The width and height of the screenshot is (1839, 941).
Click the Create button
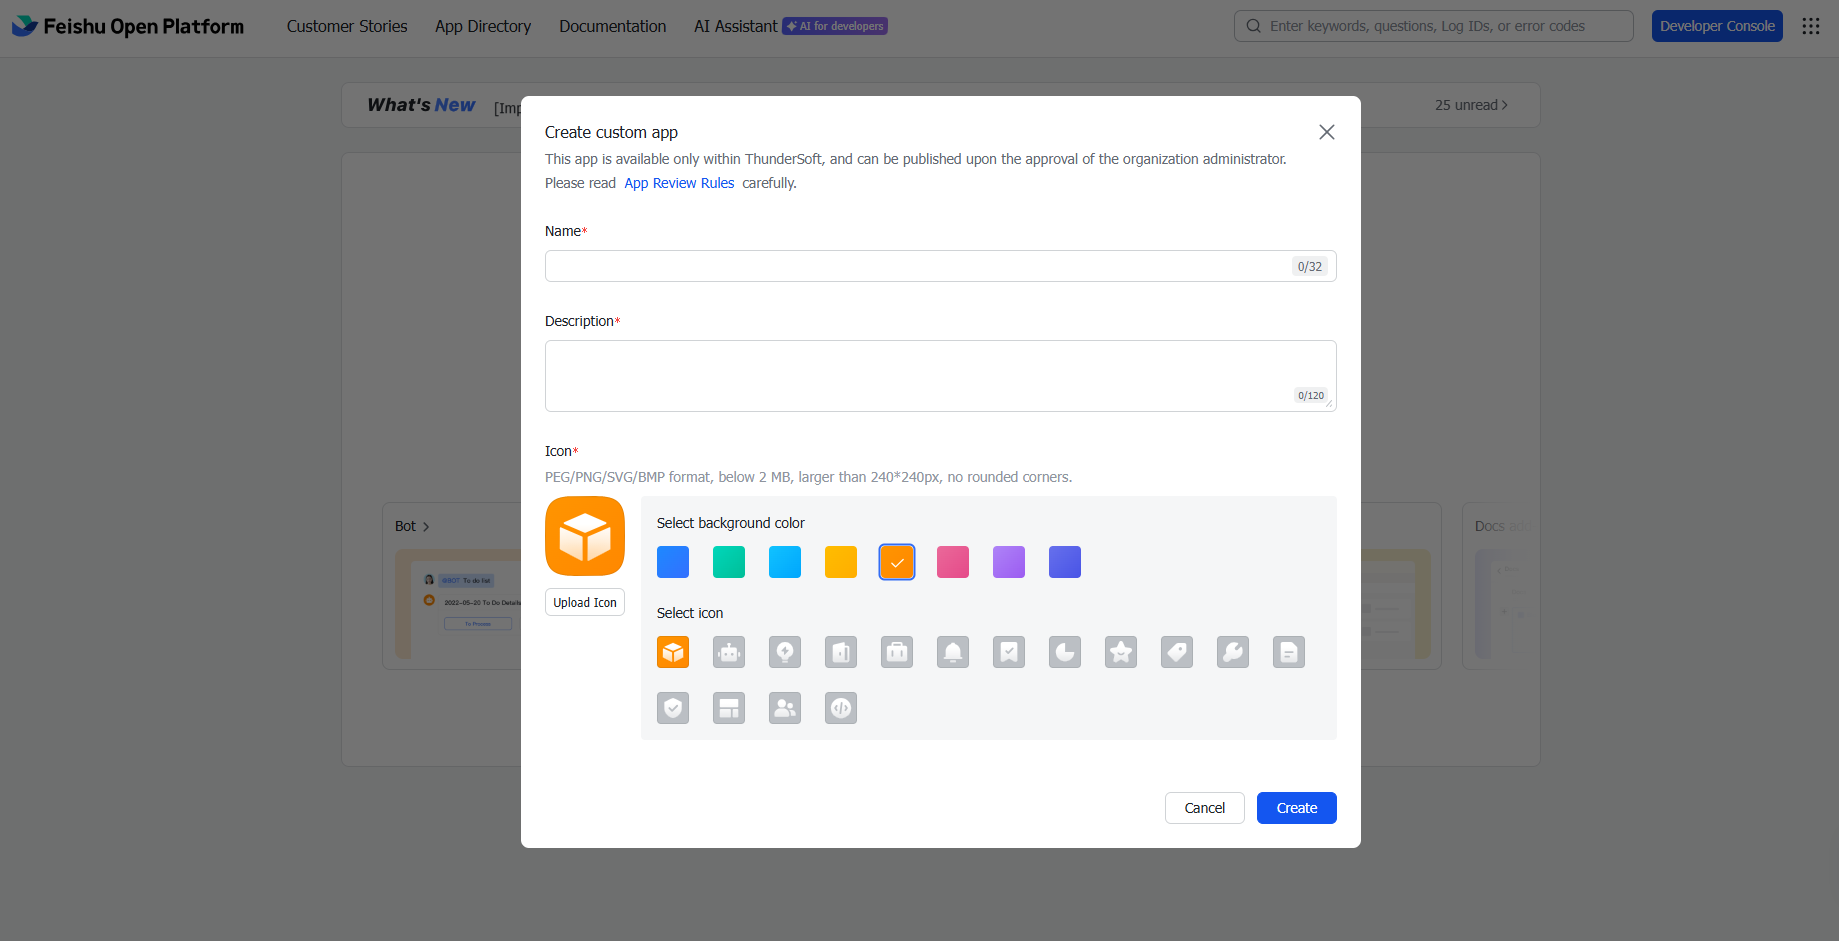(x=1296, y=808)
